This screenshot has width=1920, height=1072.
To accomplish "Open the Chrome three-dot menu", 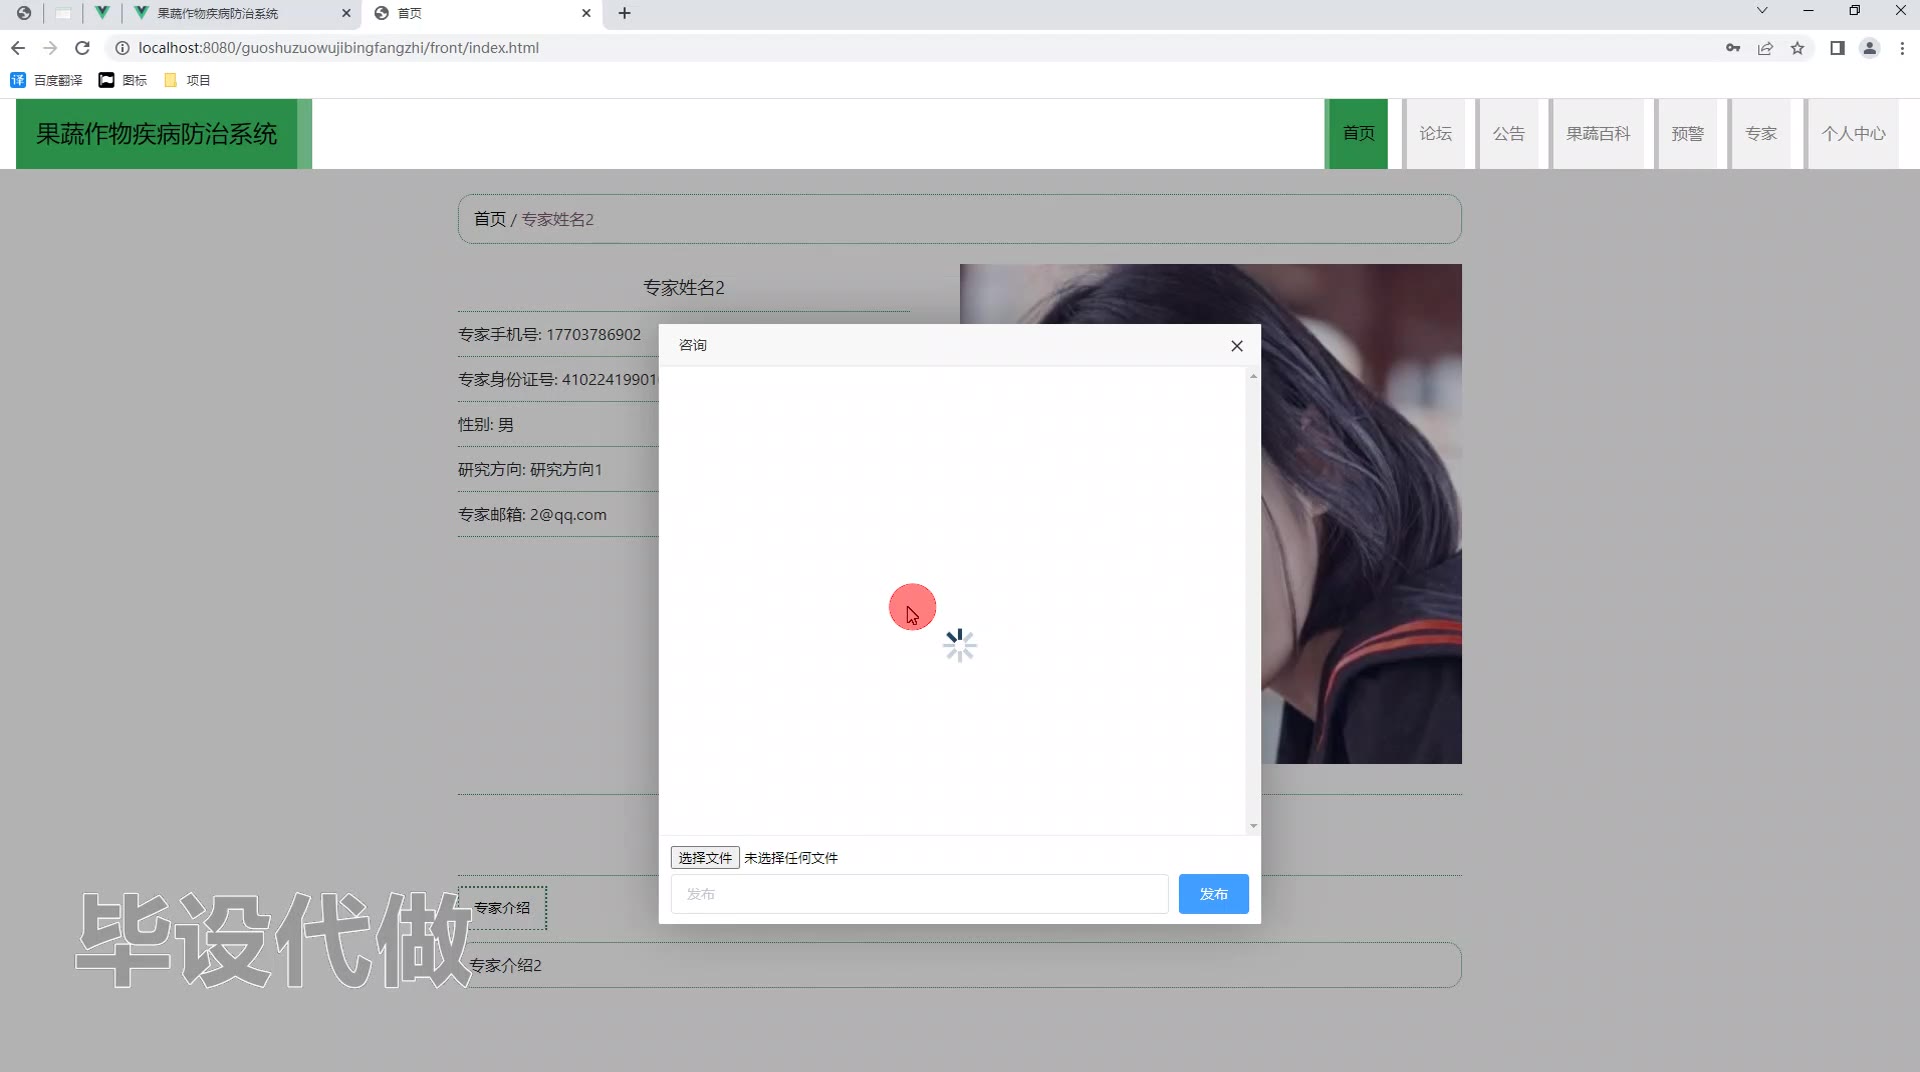I will click(x=1902, y=48).
